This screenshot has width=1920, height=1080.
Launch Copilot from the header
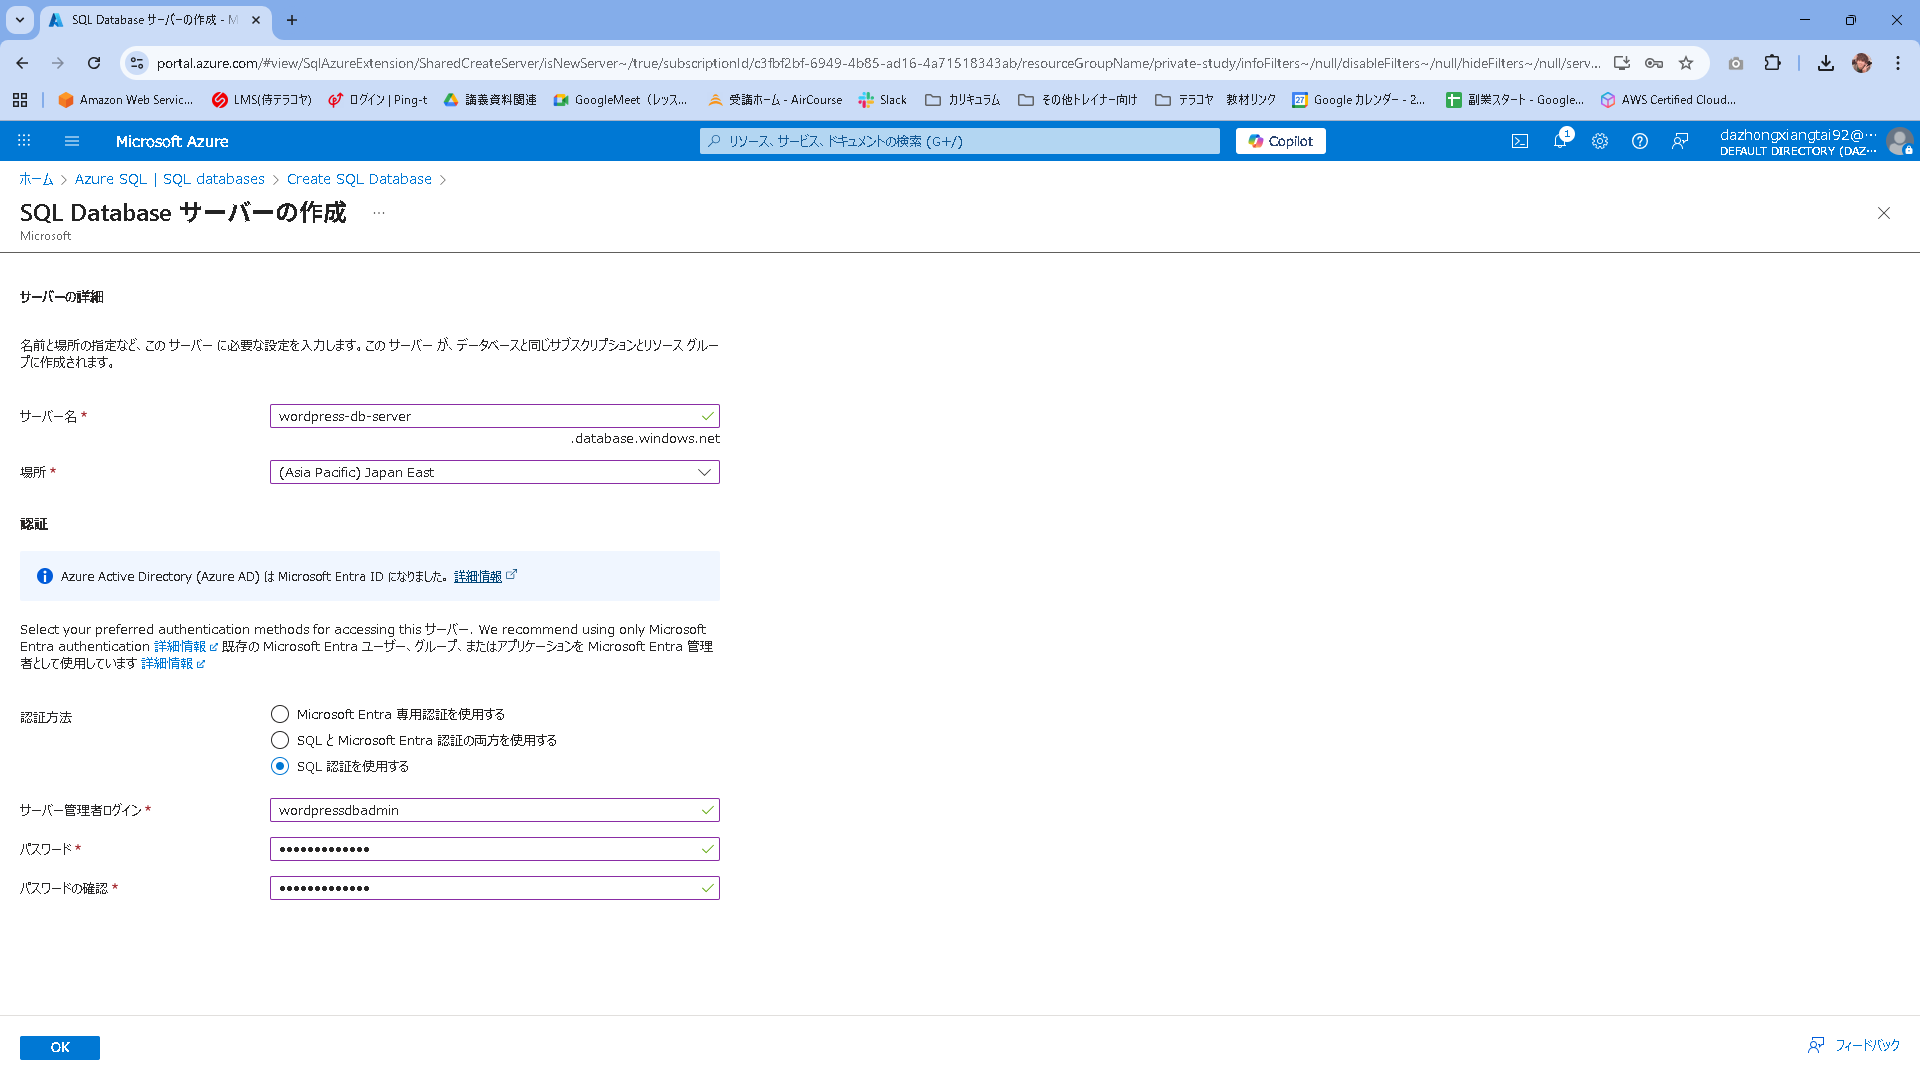1280,141
